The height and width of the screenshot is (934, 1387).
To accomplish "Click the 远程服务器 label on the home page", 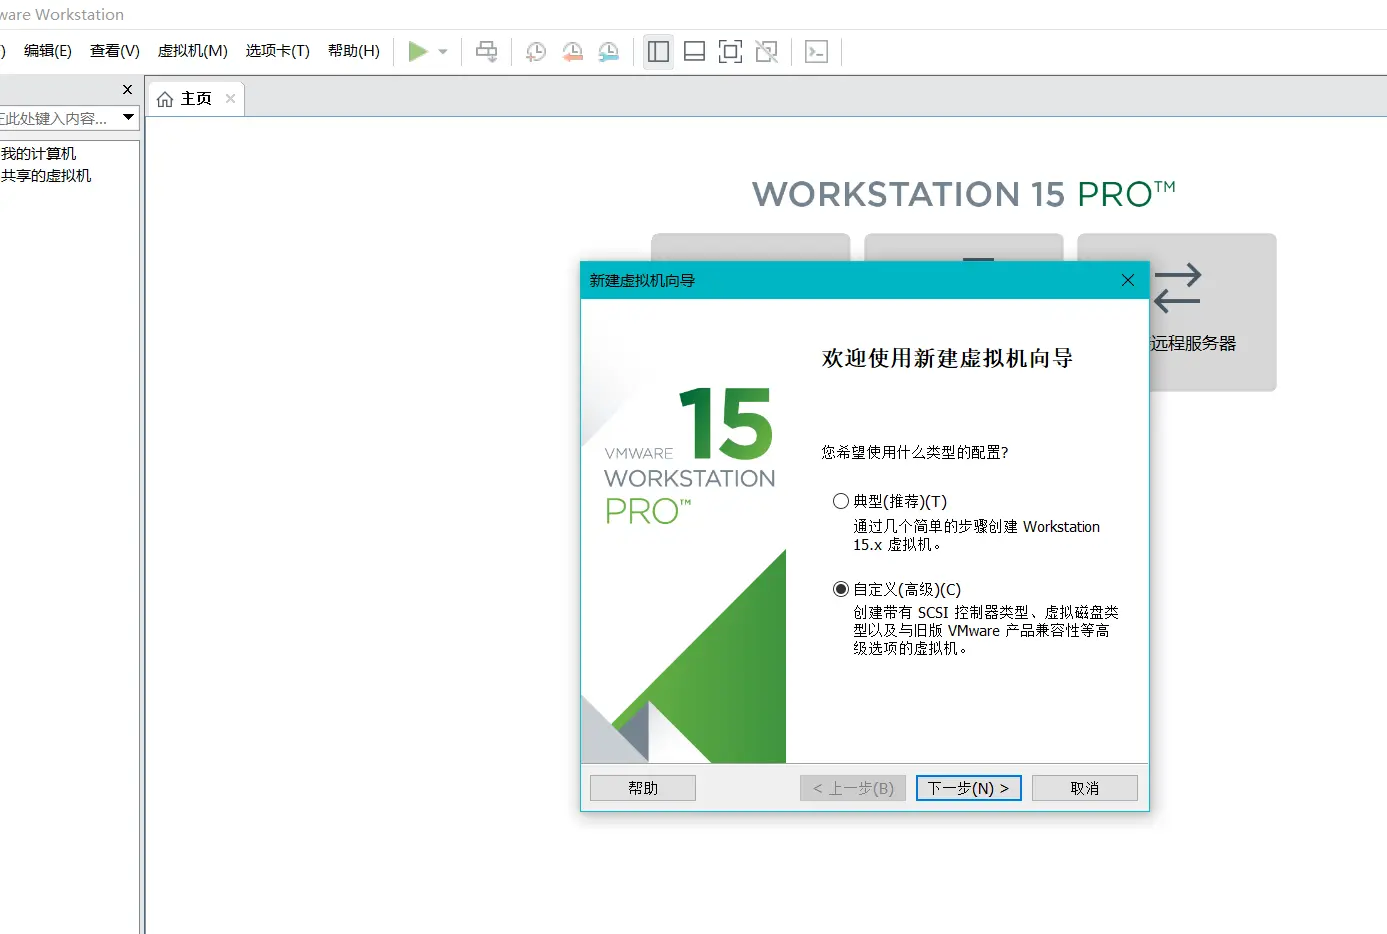I will click(x=1193, y=343).
